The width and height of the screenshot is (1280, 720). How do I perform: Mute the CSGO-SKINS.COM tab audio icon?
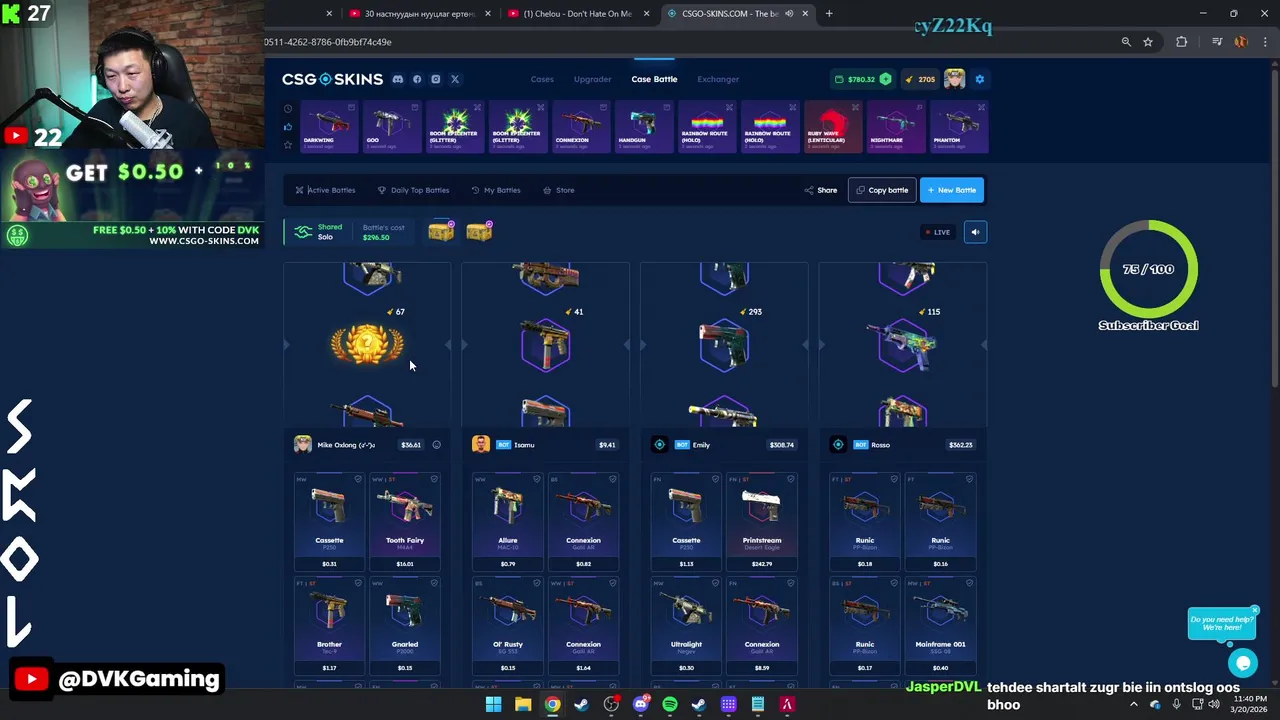click(789, 13)
